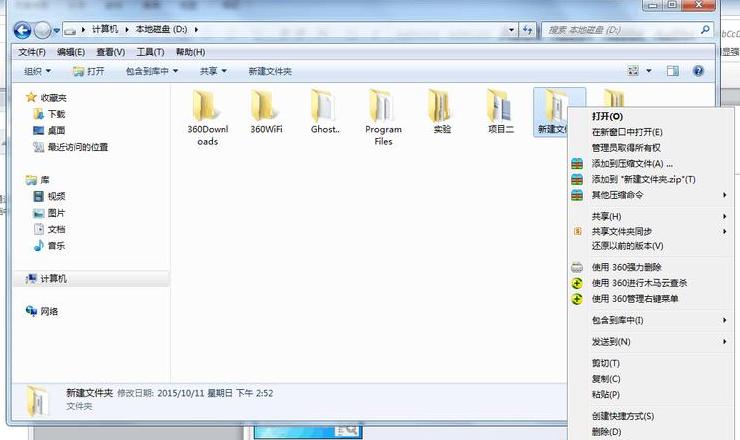740x440 pixels.
Task: Expand 共享文件夹同步 submenu
Action: click(x=651, y=231)
